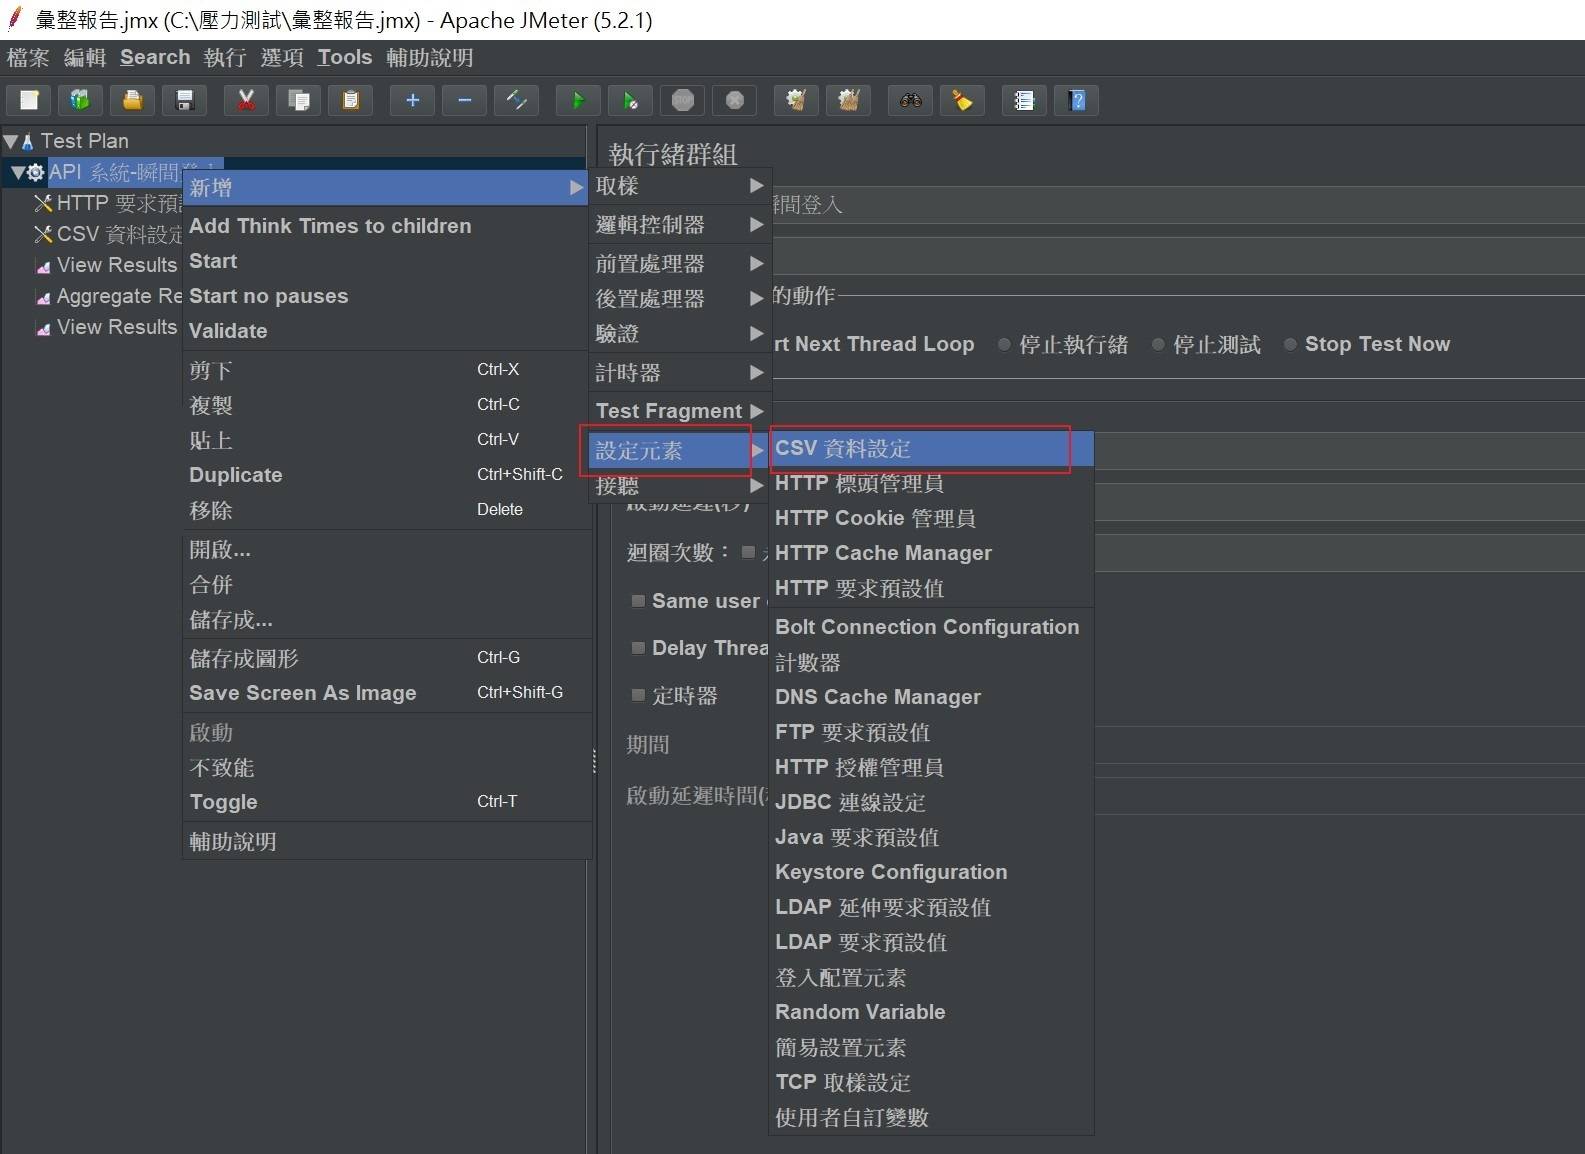The height and width of the screenshot is (1154, 1585).
Task: Expand the 新增 submenu
Action: 386,187
